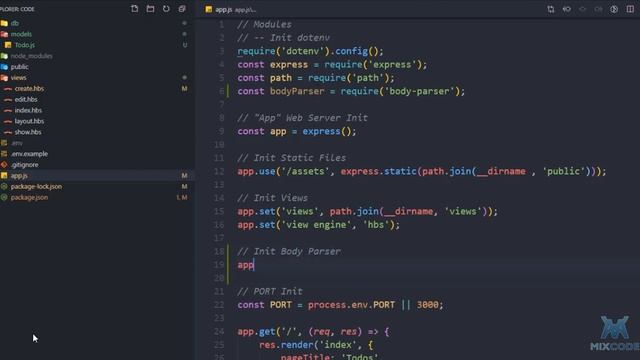This screenshot has height=360, width=640.
Task: Click 'res.render' on line 25
Action: tap(286, 345)
